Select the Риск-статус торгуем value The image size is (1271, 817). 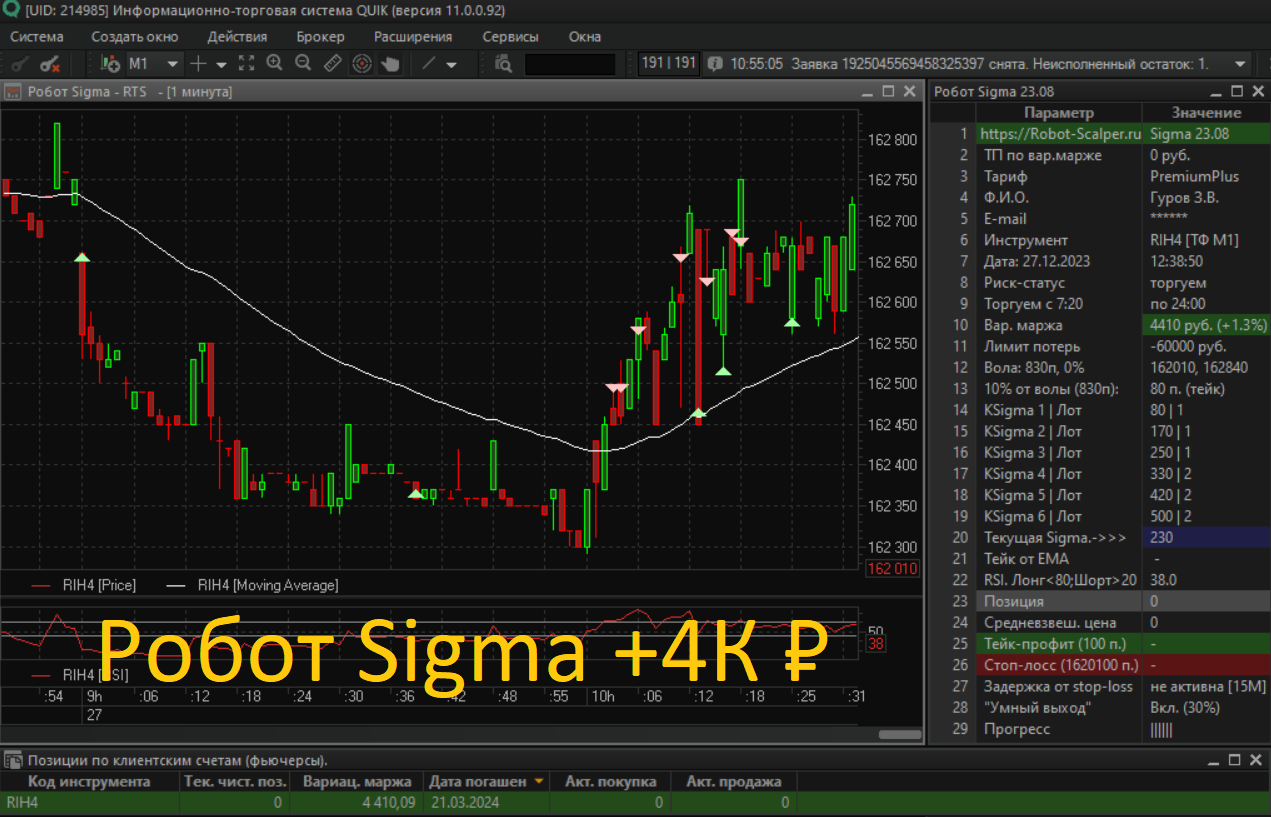click(1206, 283)
